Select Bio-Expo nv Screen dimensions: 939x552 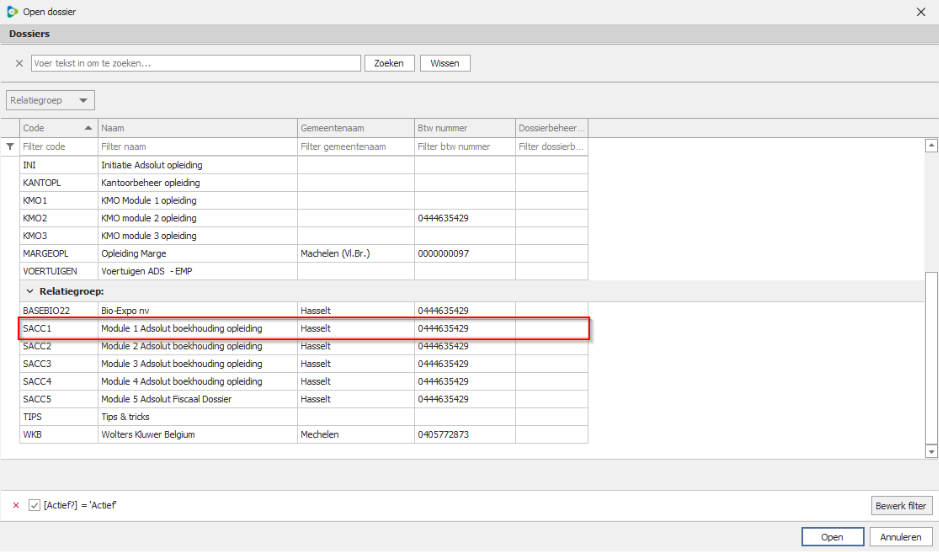coord(125,311)
